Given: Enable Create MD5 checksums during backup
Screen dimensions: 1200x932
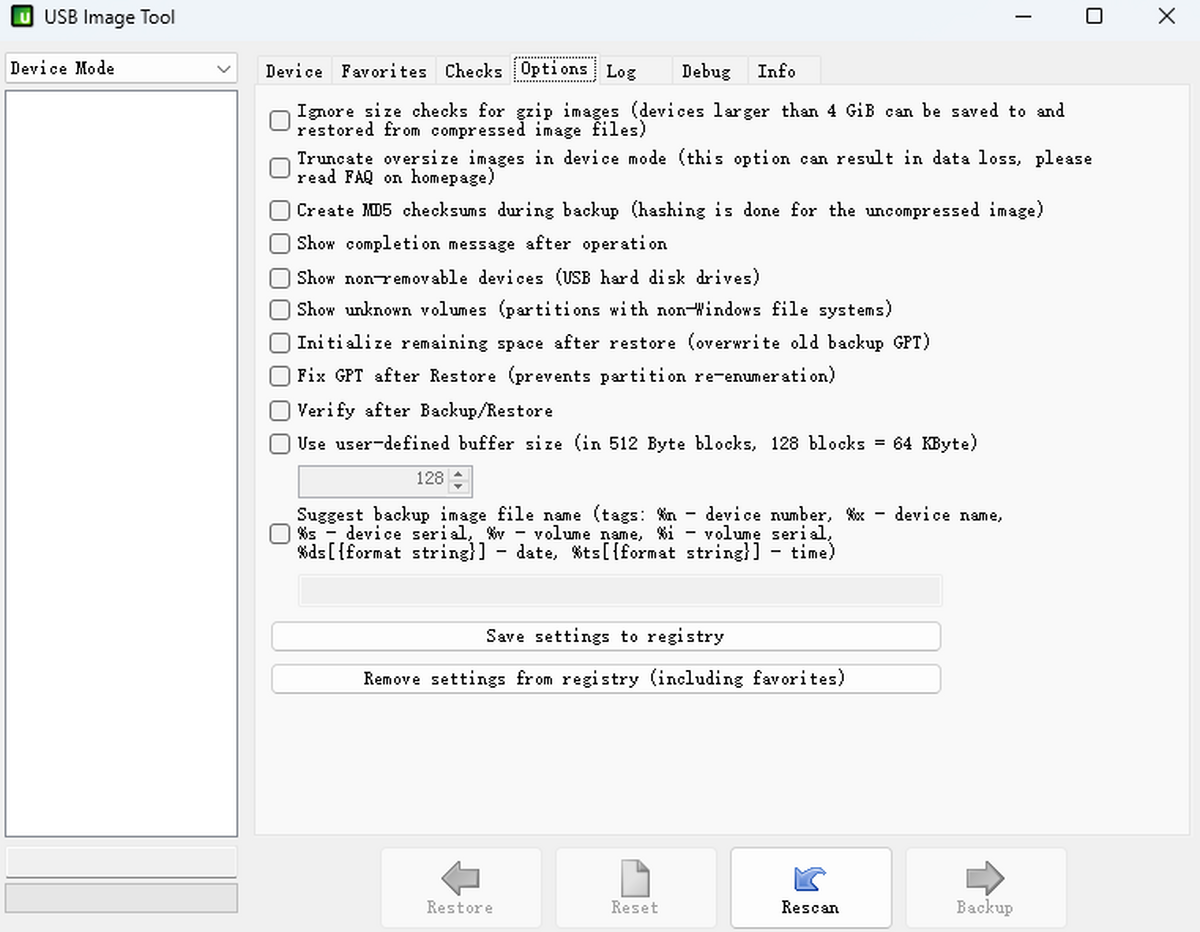Looking at the screenshot, I should point(280,211).
